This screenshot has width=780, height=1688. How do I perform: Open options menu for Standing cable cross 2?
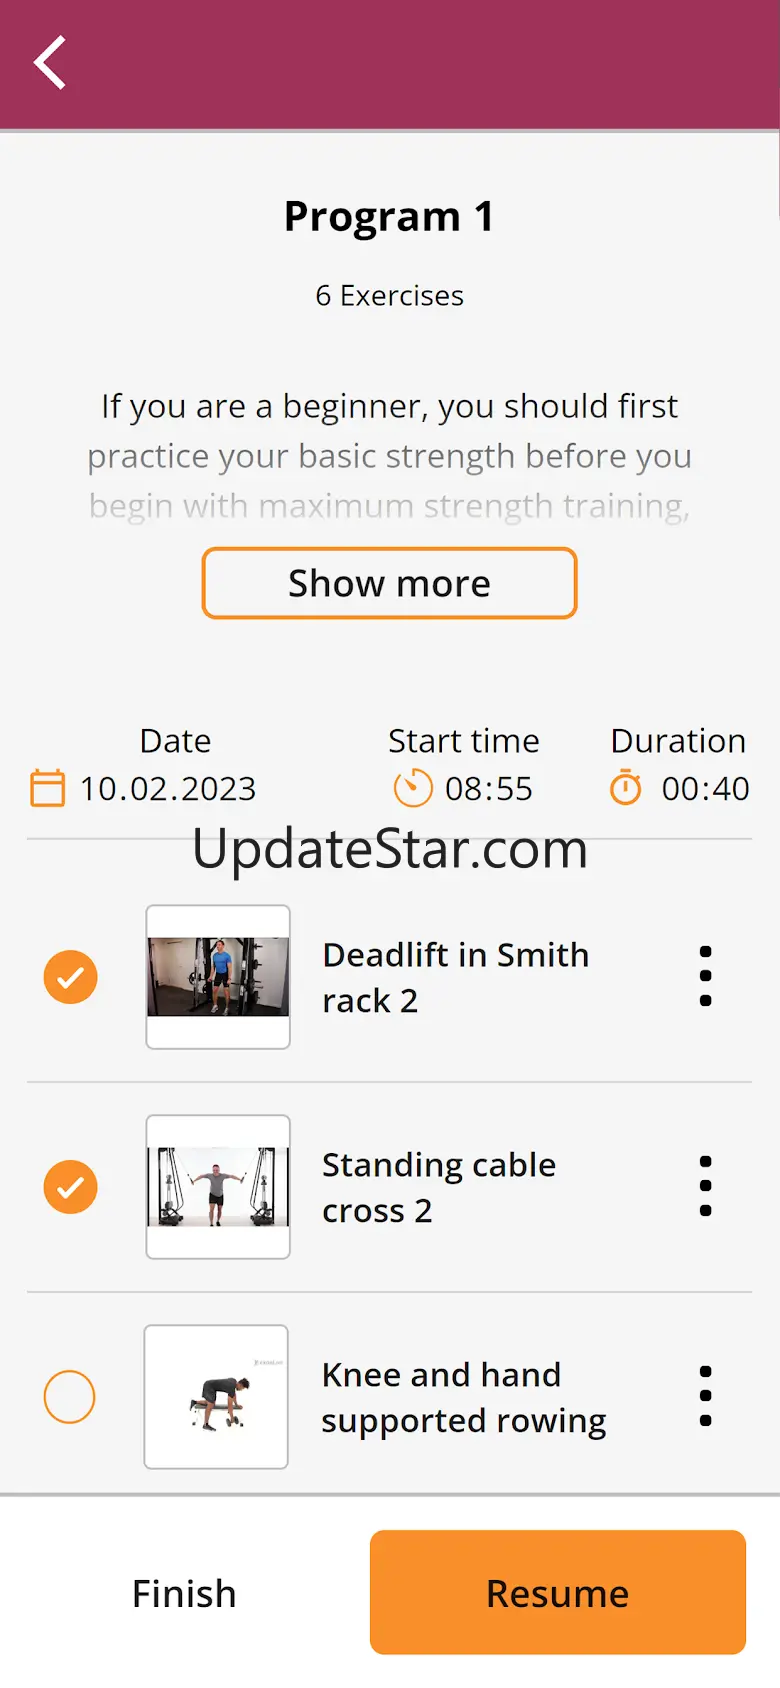[x=706, y=1186]
